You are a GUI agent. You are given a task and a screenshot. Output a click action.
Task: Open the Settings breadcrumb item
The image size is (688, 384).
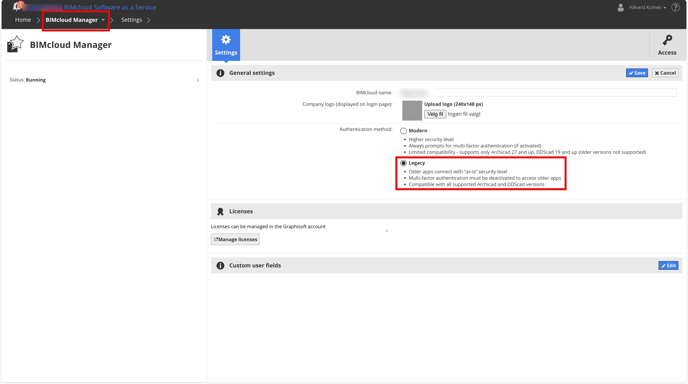(132, 20)
